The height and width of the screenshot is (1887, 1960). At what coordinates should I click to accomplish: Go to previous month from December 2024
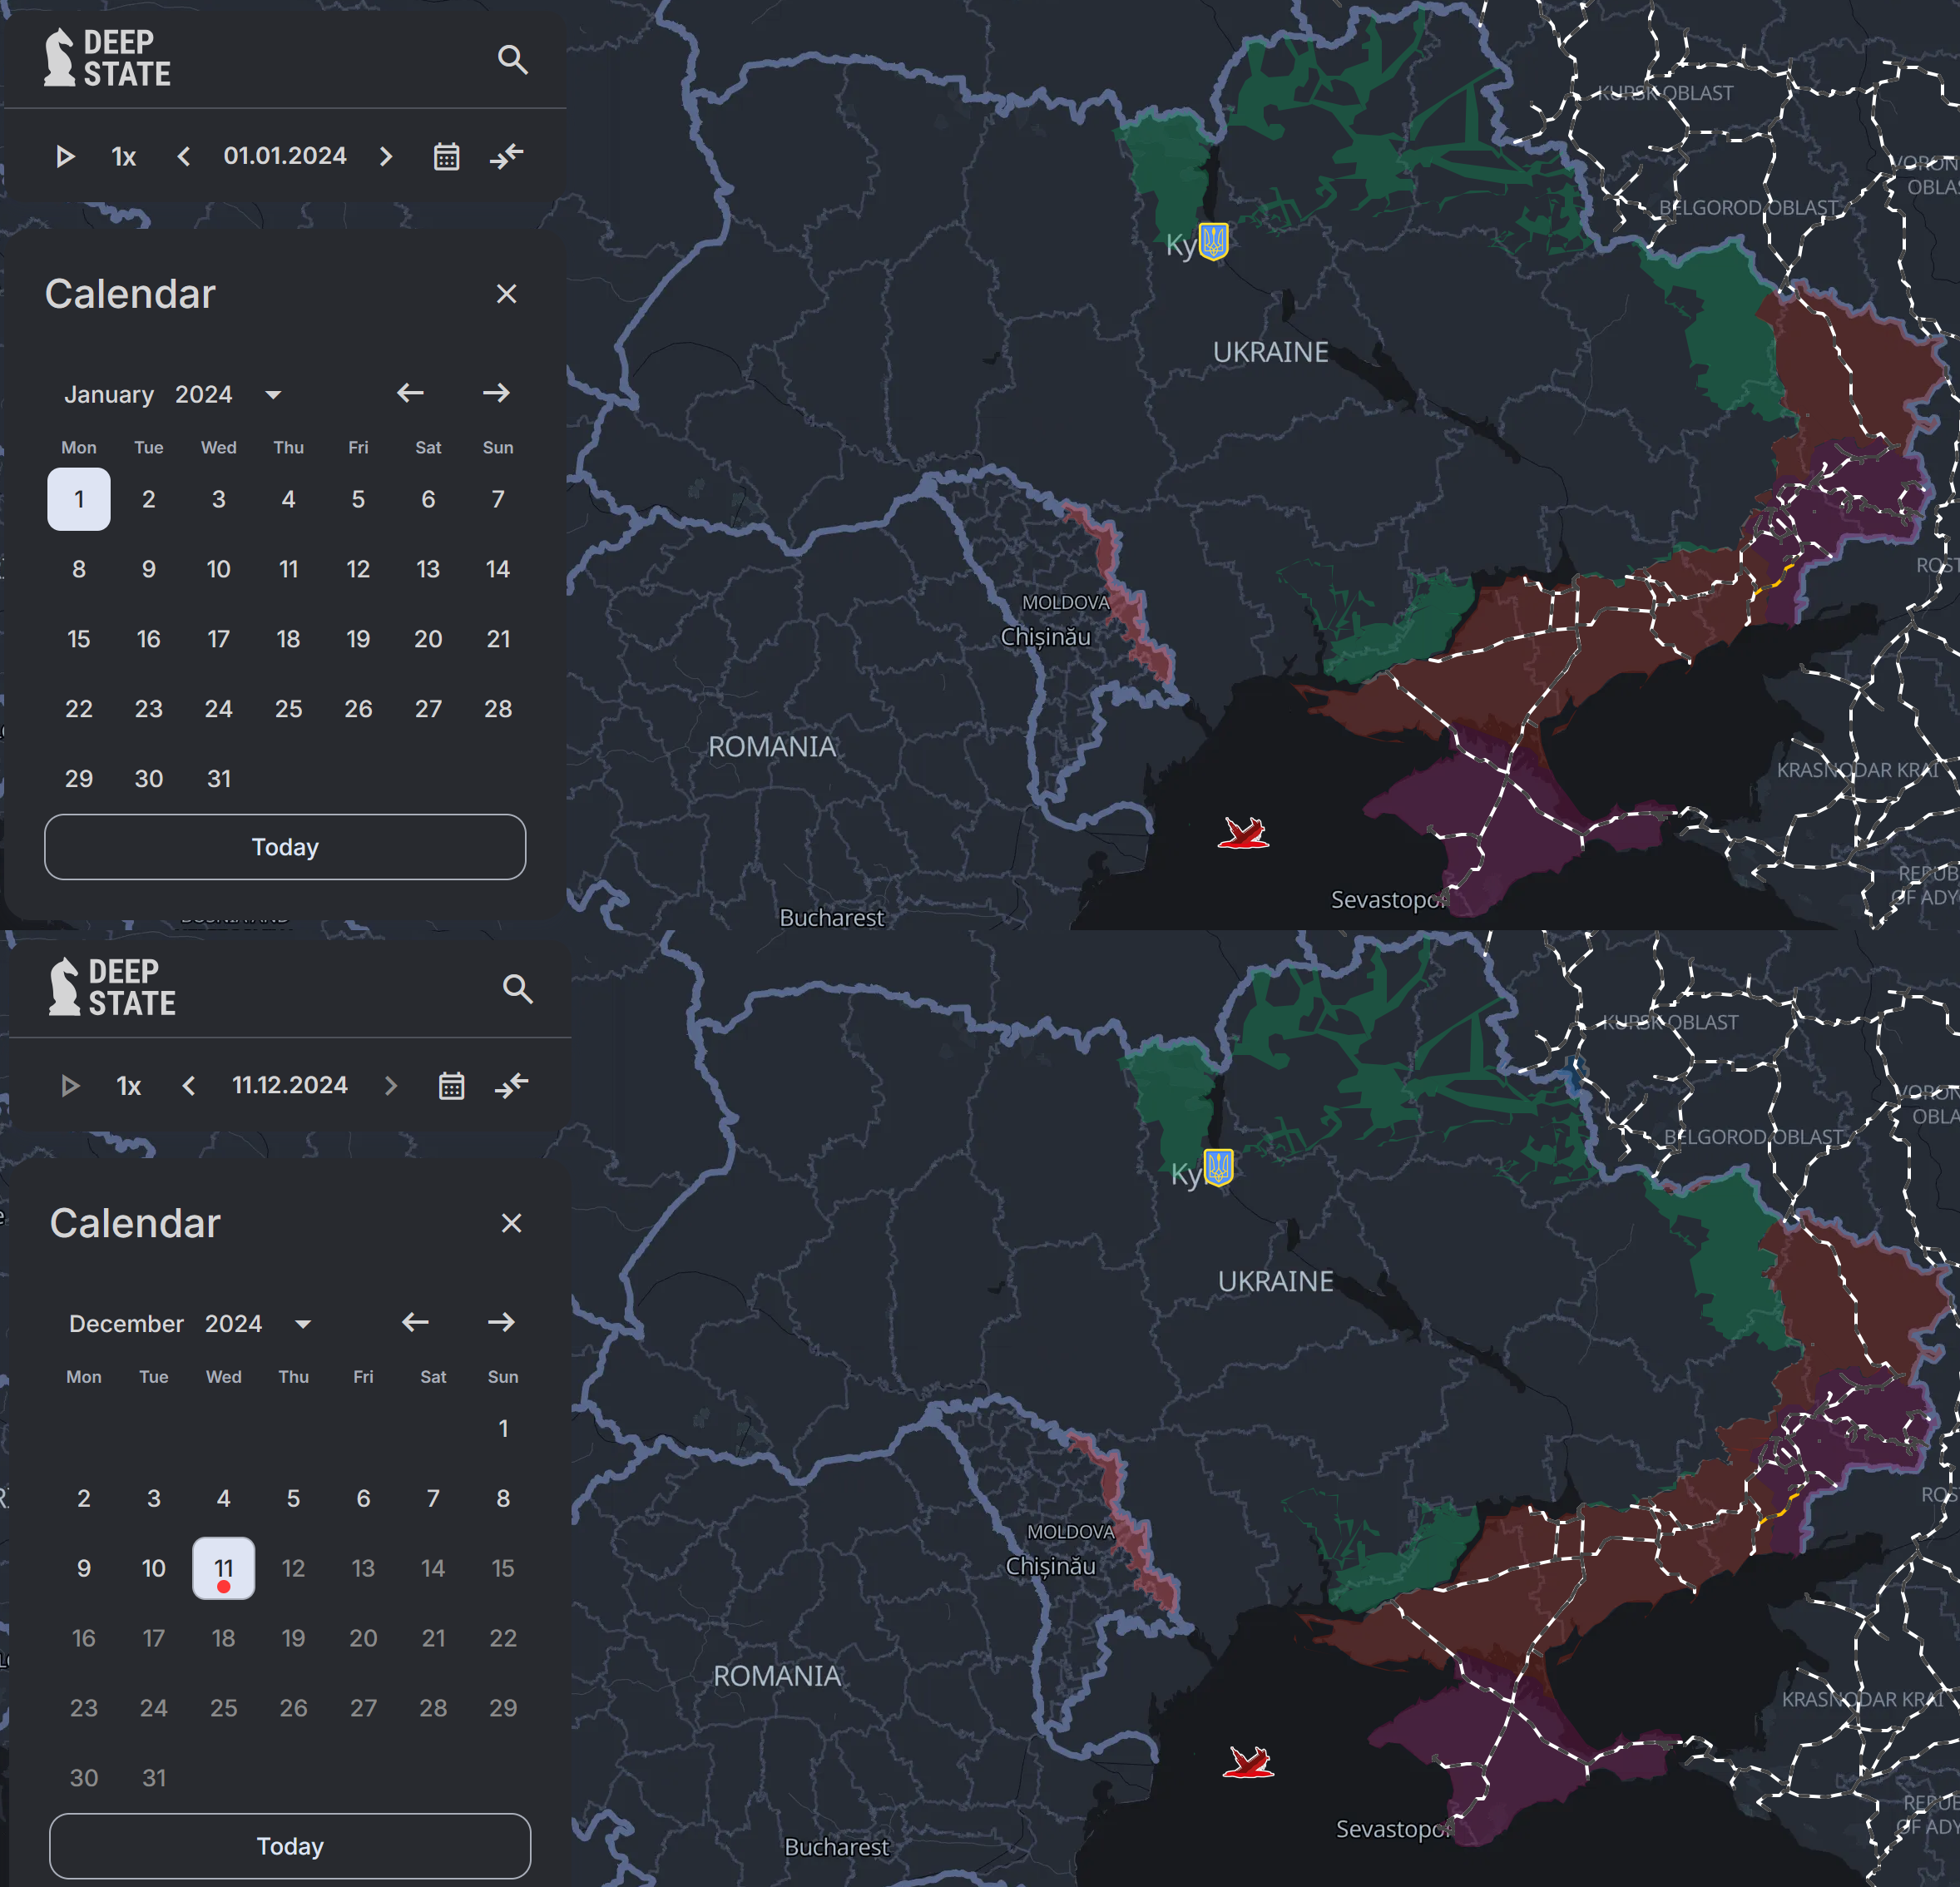pos(416,1322)
